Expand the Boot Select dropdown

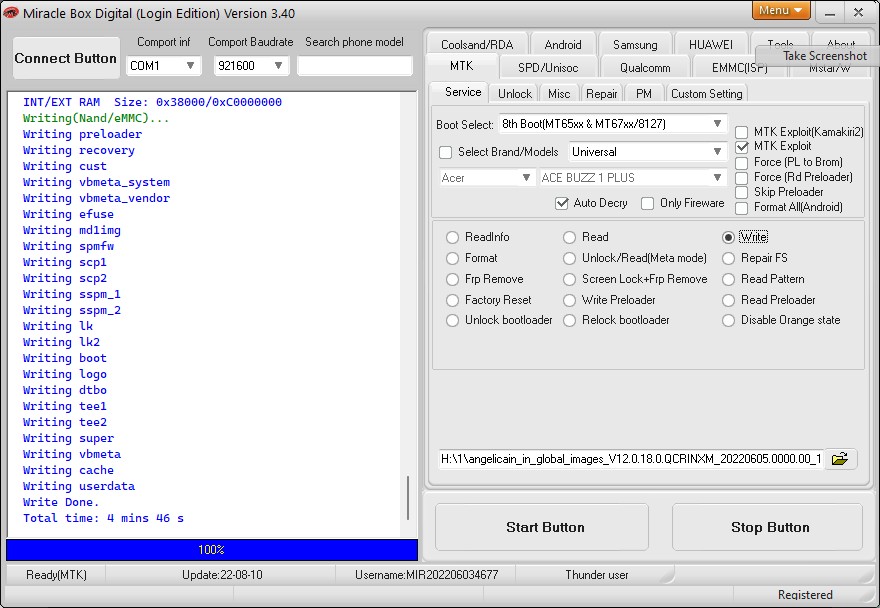pos(613,124)
